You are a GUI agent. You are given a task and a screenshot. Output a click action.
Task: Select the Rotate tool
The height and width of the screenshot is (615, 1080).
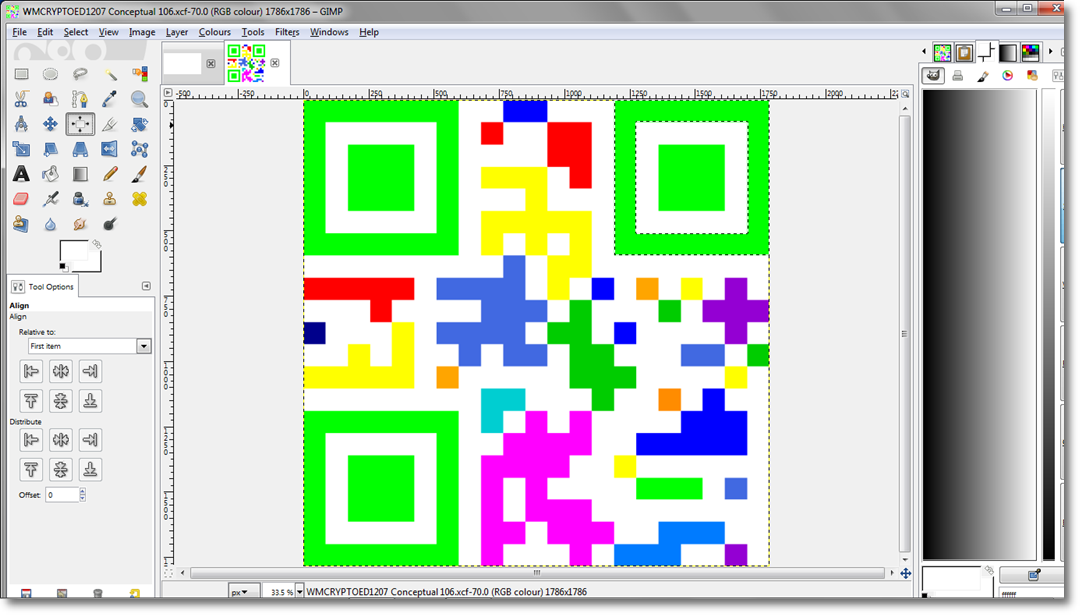(140, 124)
